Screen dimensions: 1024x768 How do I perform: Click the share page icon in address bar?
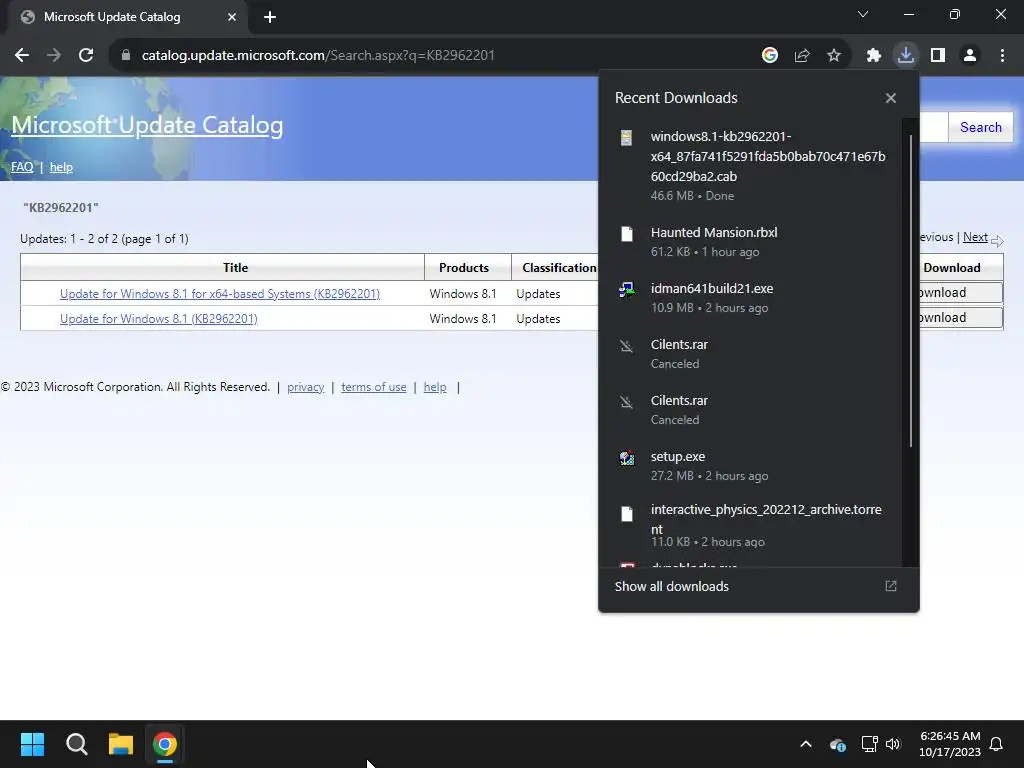pyautogui.click(x=802, y=56)
